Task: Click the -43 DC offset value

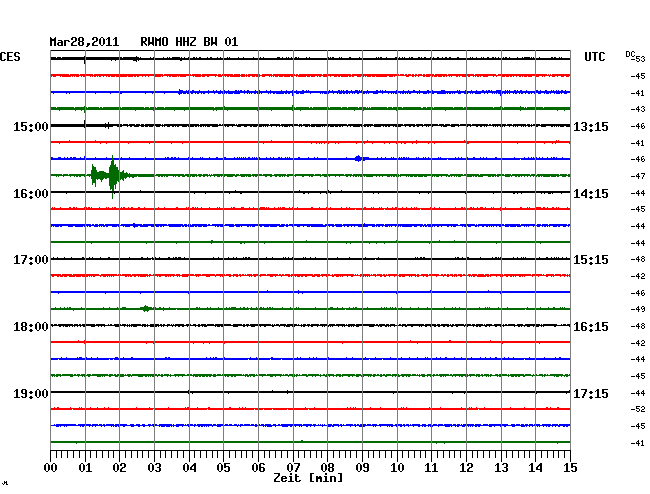Action: [638, 109]
